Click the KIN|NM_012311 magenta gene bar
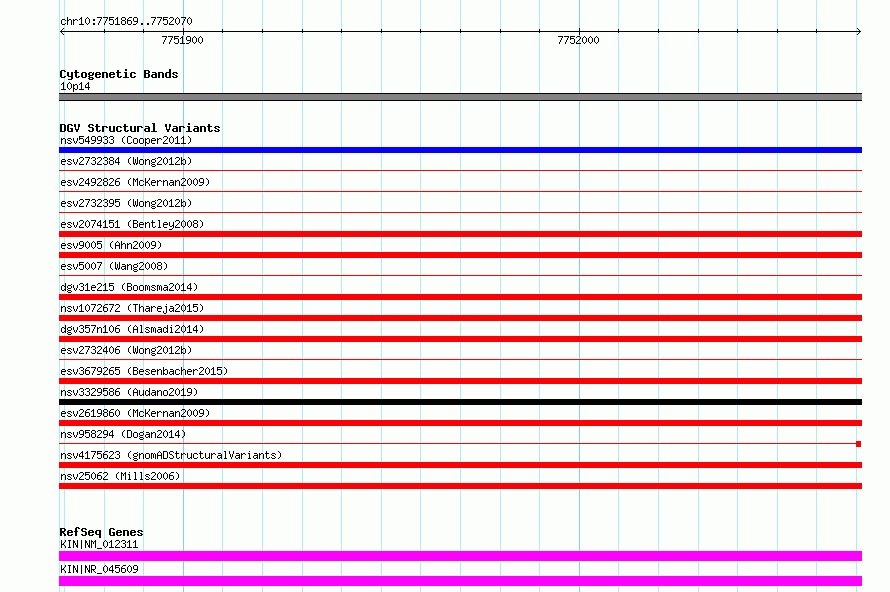Screen dimensions: 890x592 click(460, 556)
